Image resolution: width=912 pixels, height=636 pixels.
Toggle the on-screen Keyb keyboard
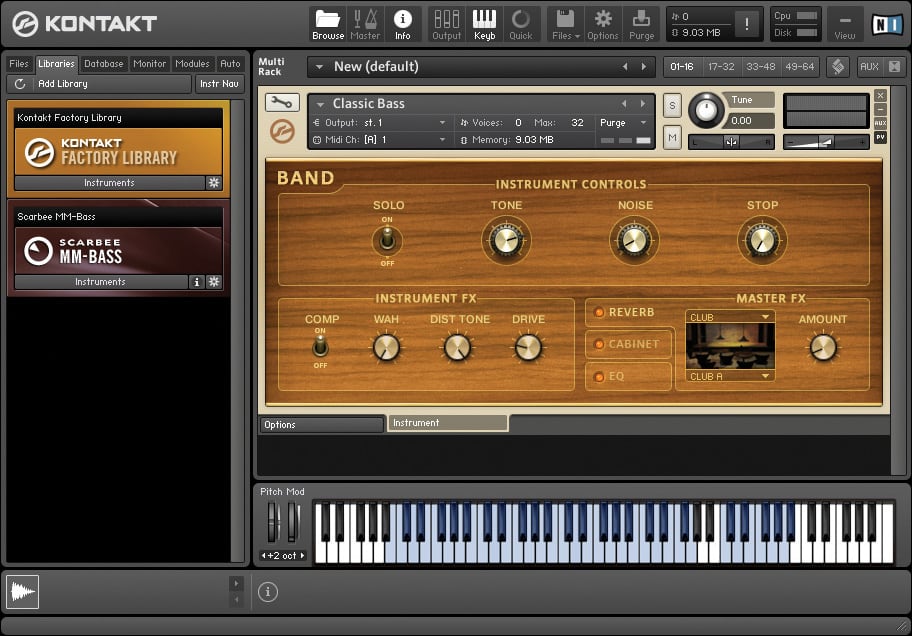click(484, 24)
